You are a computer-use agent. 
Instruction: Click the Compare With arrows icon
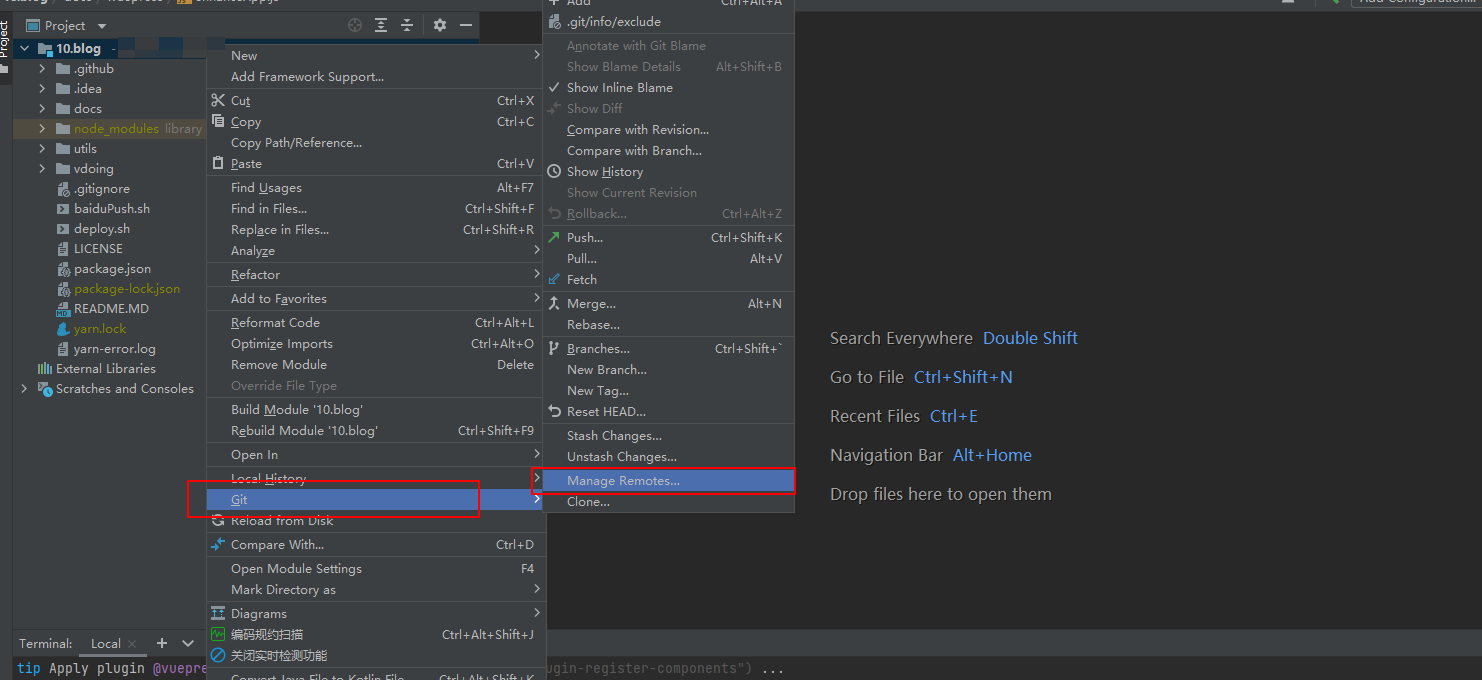click(x=218, y=544)
